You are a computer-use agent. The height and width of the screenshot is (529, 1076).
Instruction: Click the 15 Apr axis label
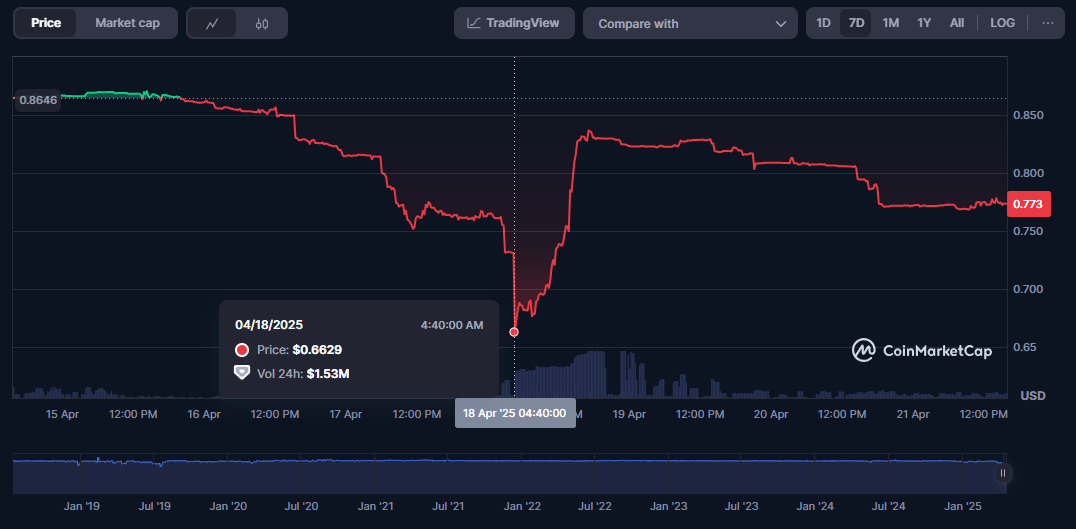(62, 414)
